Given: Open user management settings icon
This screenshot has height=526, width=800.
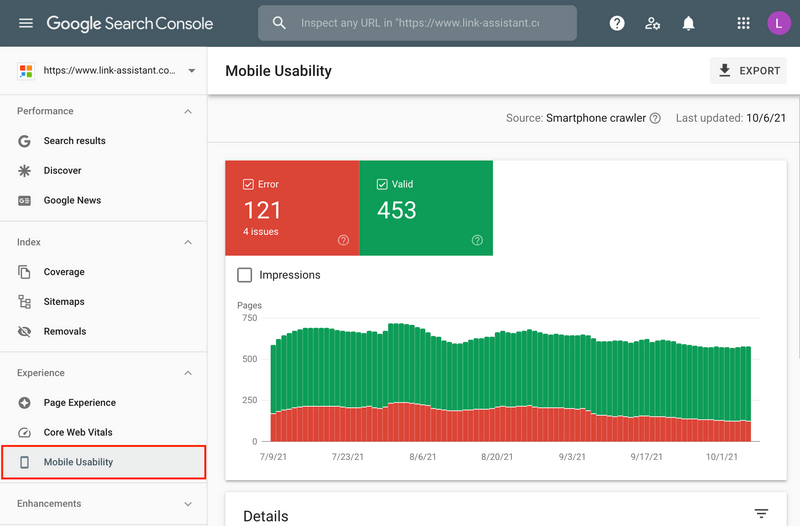Looking at the screenshot, I should coord(653,23).
